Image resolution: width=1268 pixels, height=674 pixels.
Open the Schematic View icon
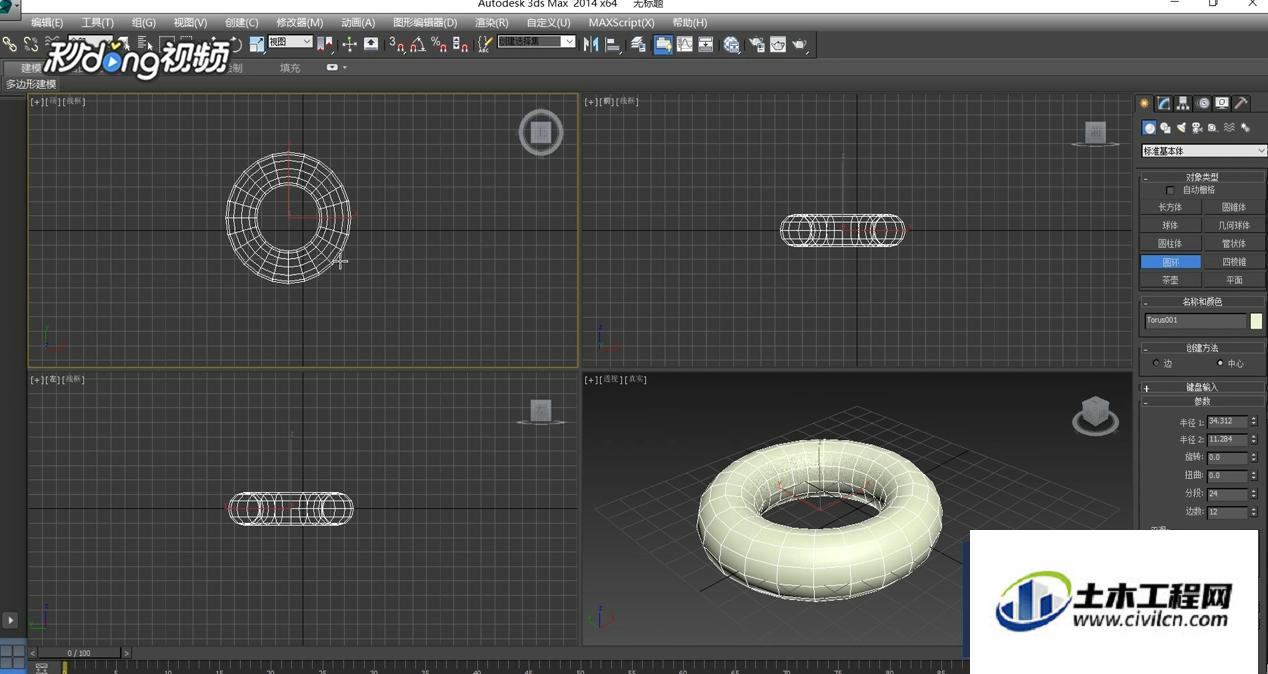(x=706, y=44)
